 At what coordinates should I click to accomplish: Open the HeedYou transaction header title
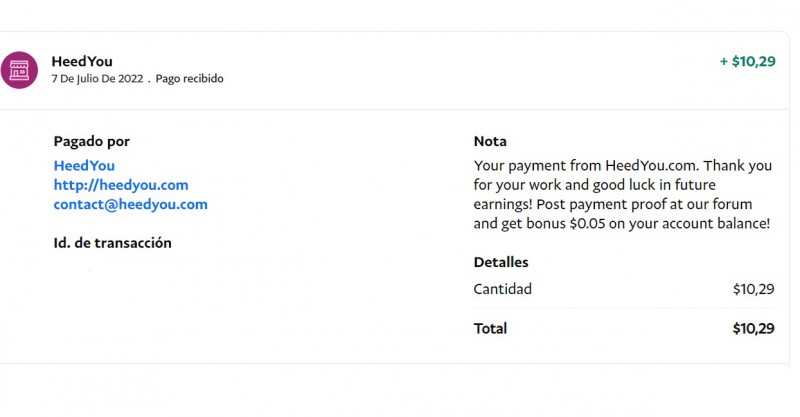point(82,62)
